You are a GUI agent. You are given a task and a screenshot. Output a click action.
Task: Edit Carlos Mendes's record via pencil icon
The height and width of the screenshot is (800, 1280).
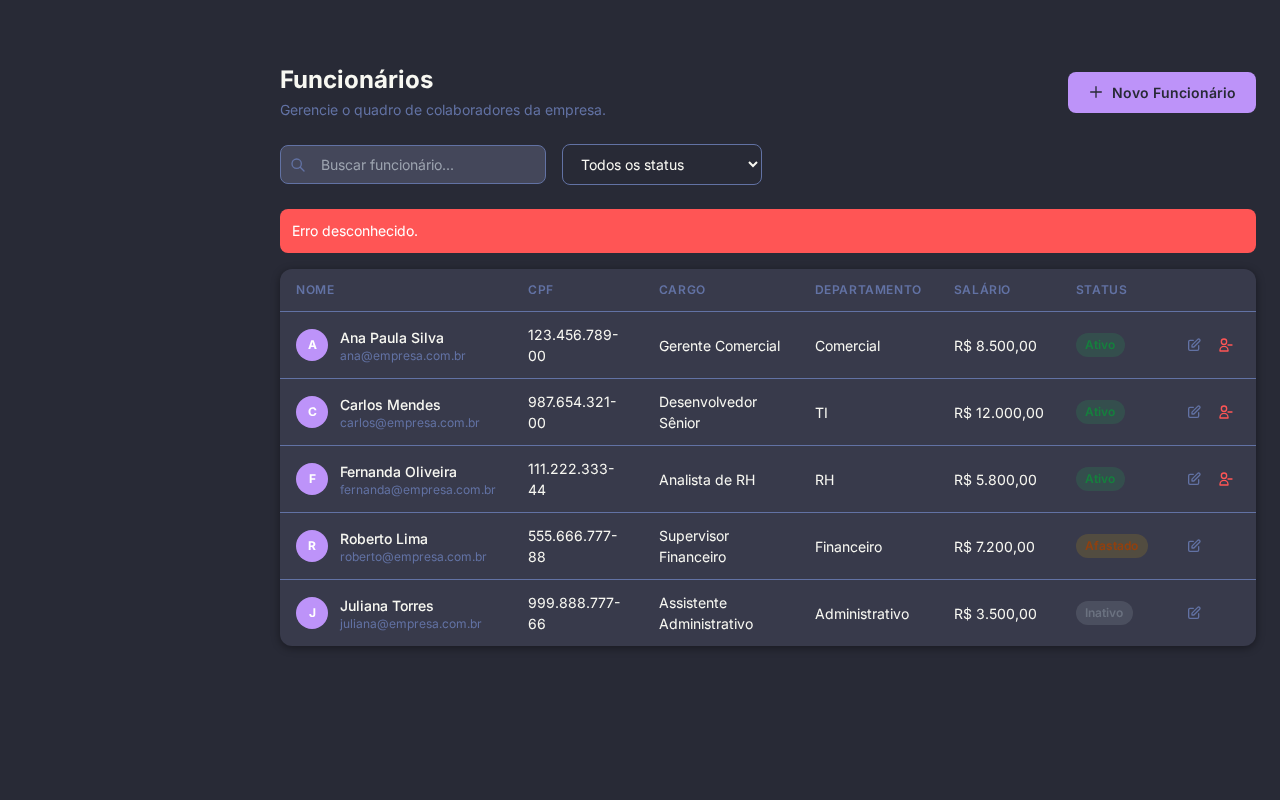1194,411
